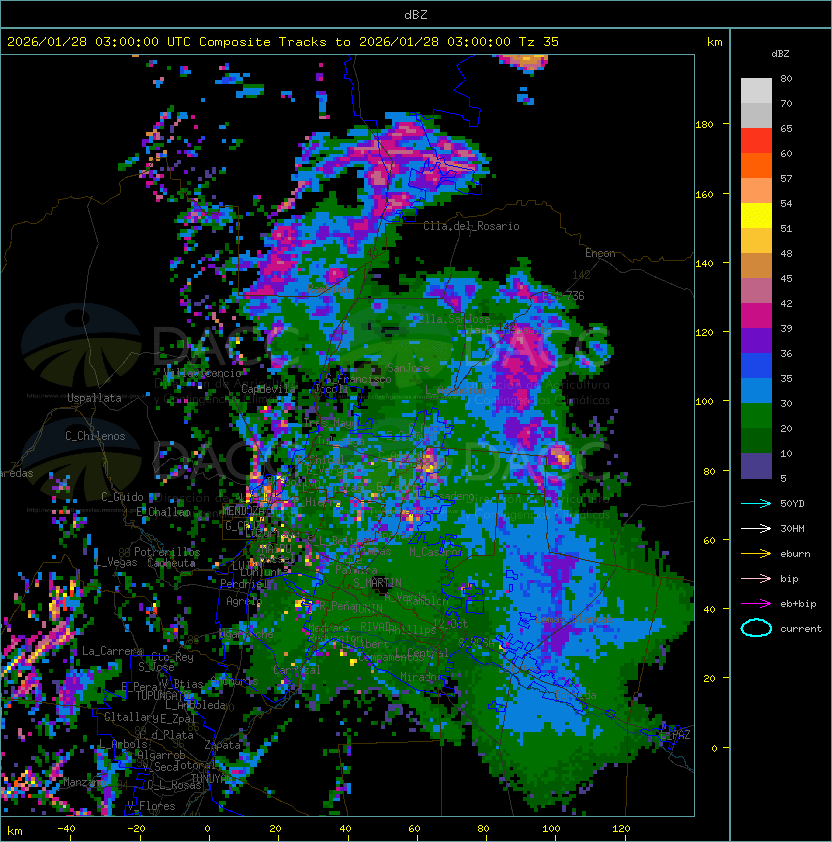
Task: Select the purple 36-39 dBZ swatch
Action: [x=756, y=340]
